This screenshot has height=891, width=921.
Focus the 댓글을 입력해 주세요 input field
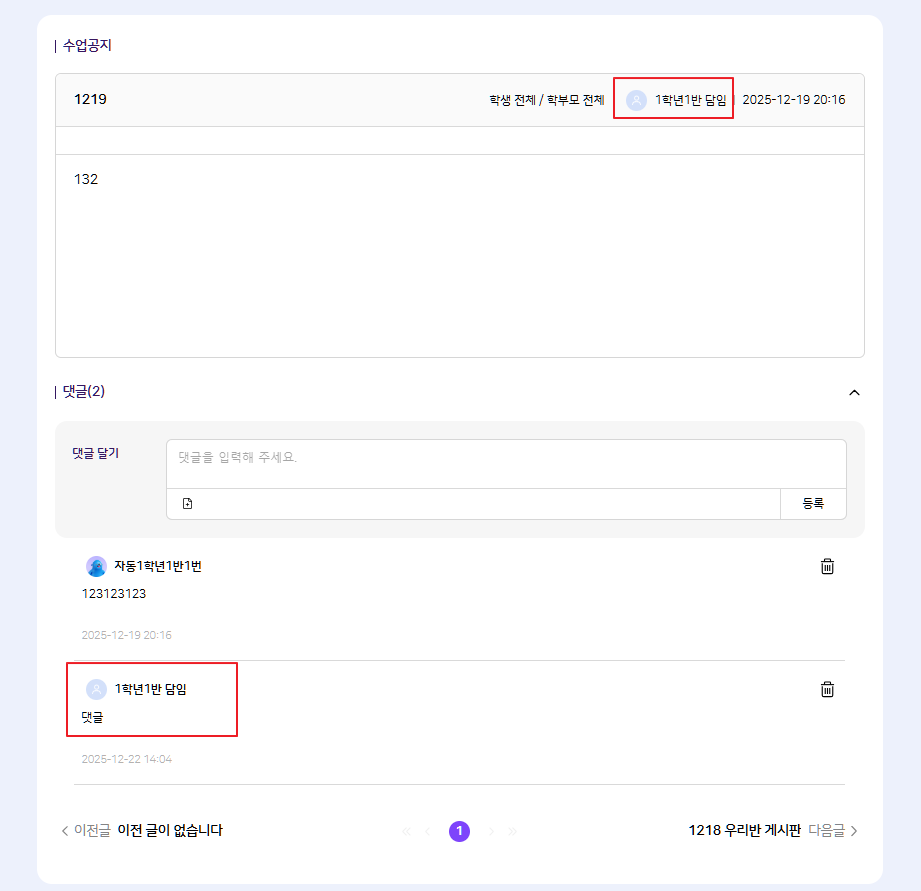[505, 464]
